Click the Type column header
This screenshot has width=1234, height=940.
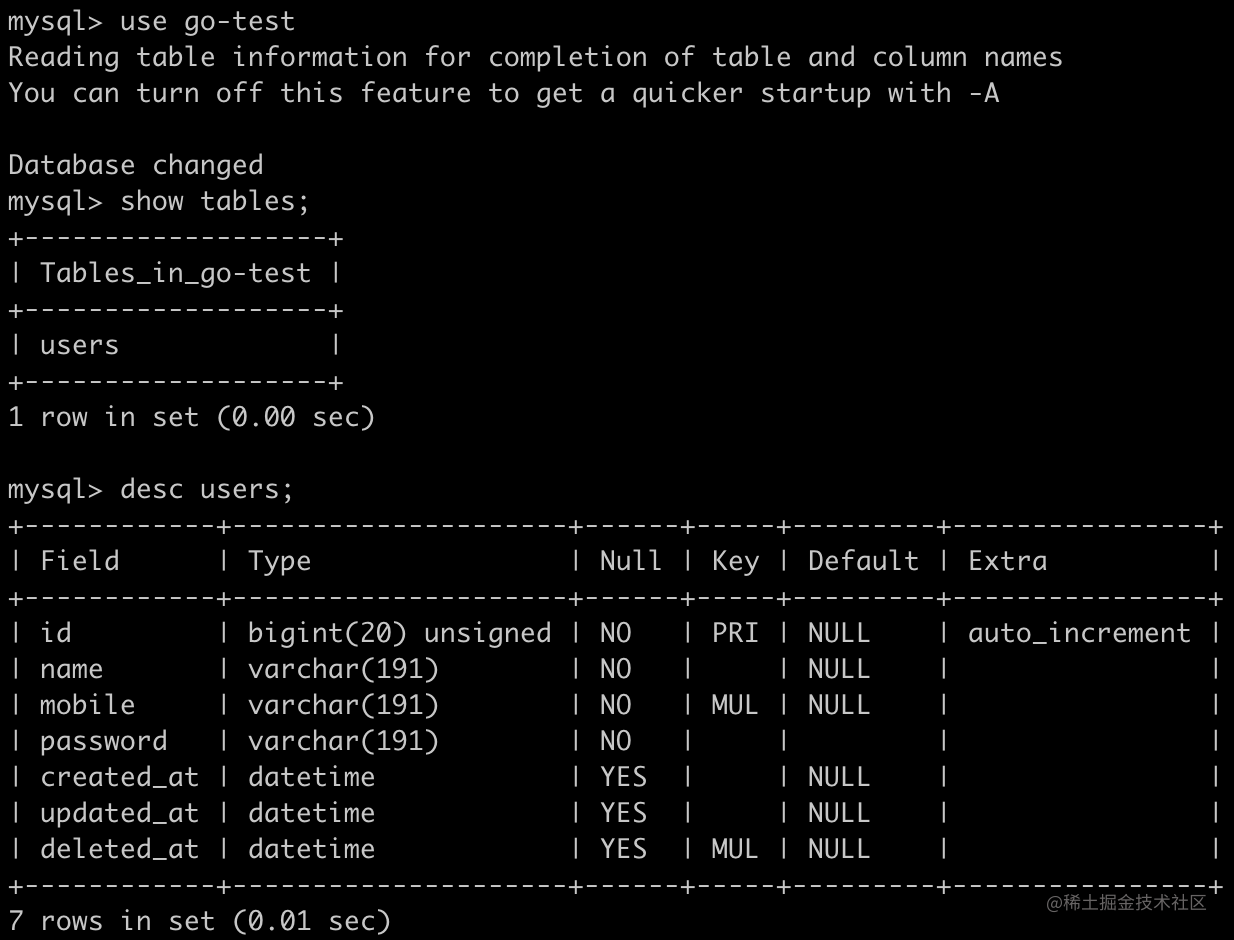tap(279, 561)
